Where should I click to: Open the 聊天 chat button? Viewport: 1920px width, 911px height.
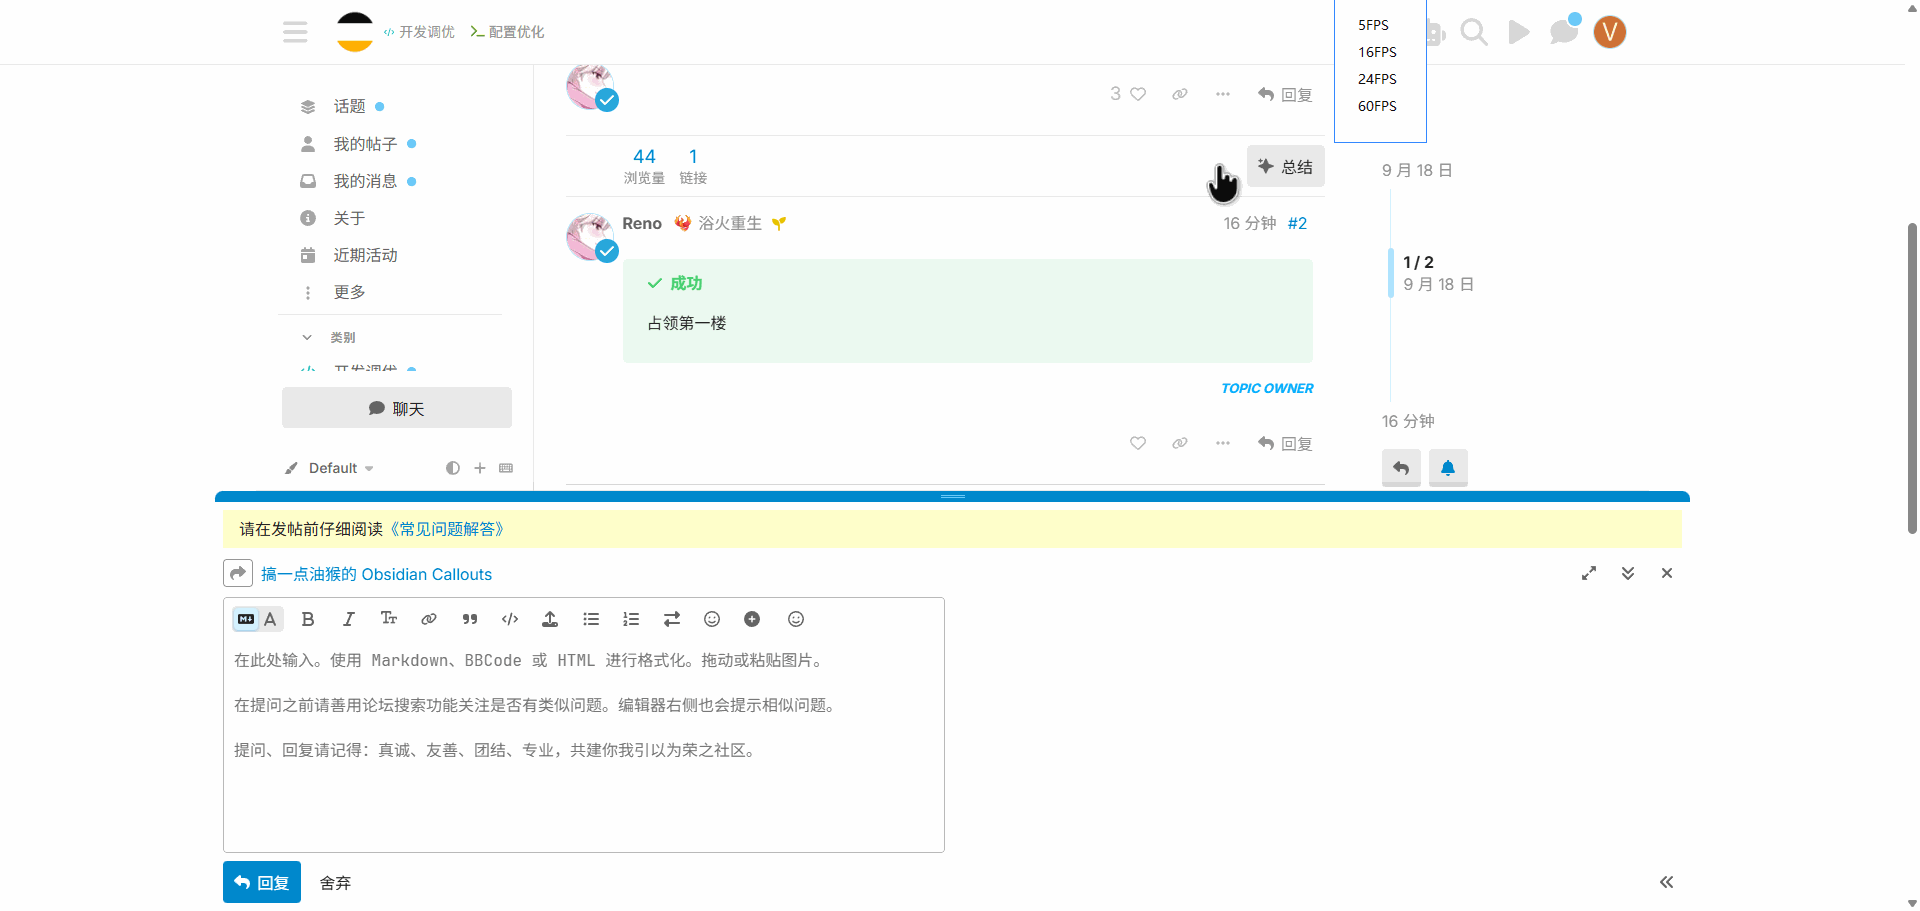[x=397, y=408]
